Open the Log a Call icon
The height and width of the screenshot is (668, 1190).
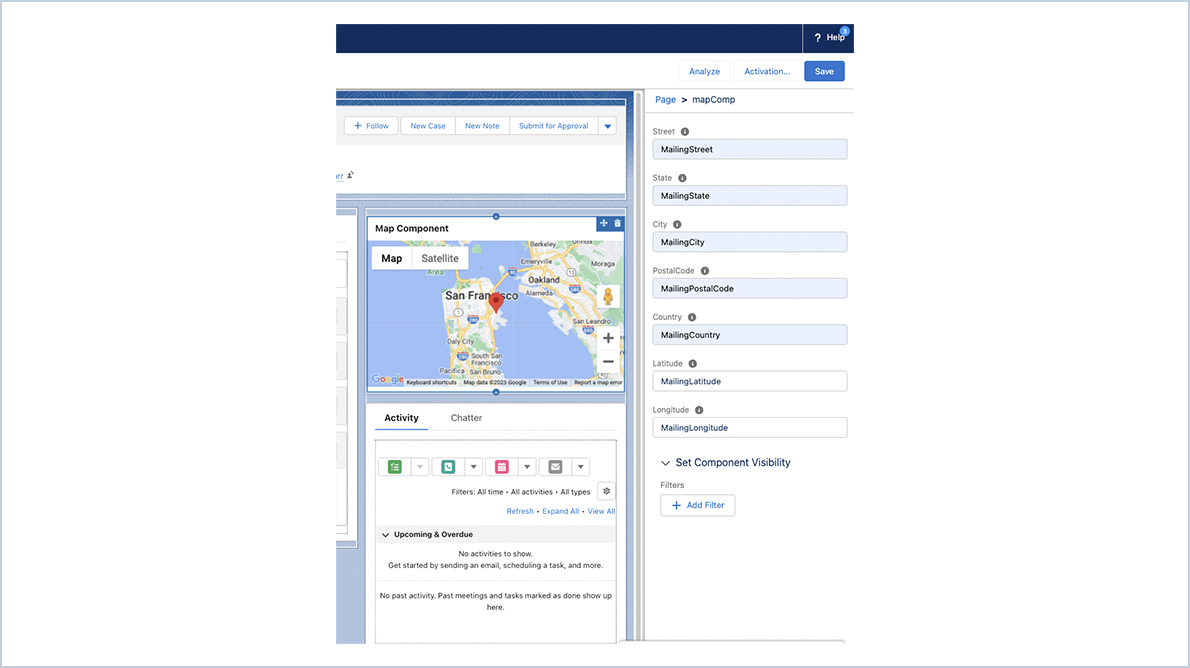(x=446, y=466)
